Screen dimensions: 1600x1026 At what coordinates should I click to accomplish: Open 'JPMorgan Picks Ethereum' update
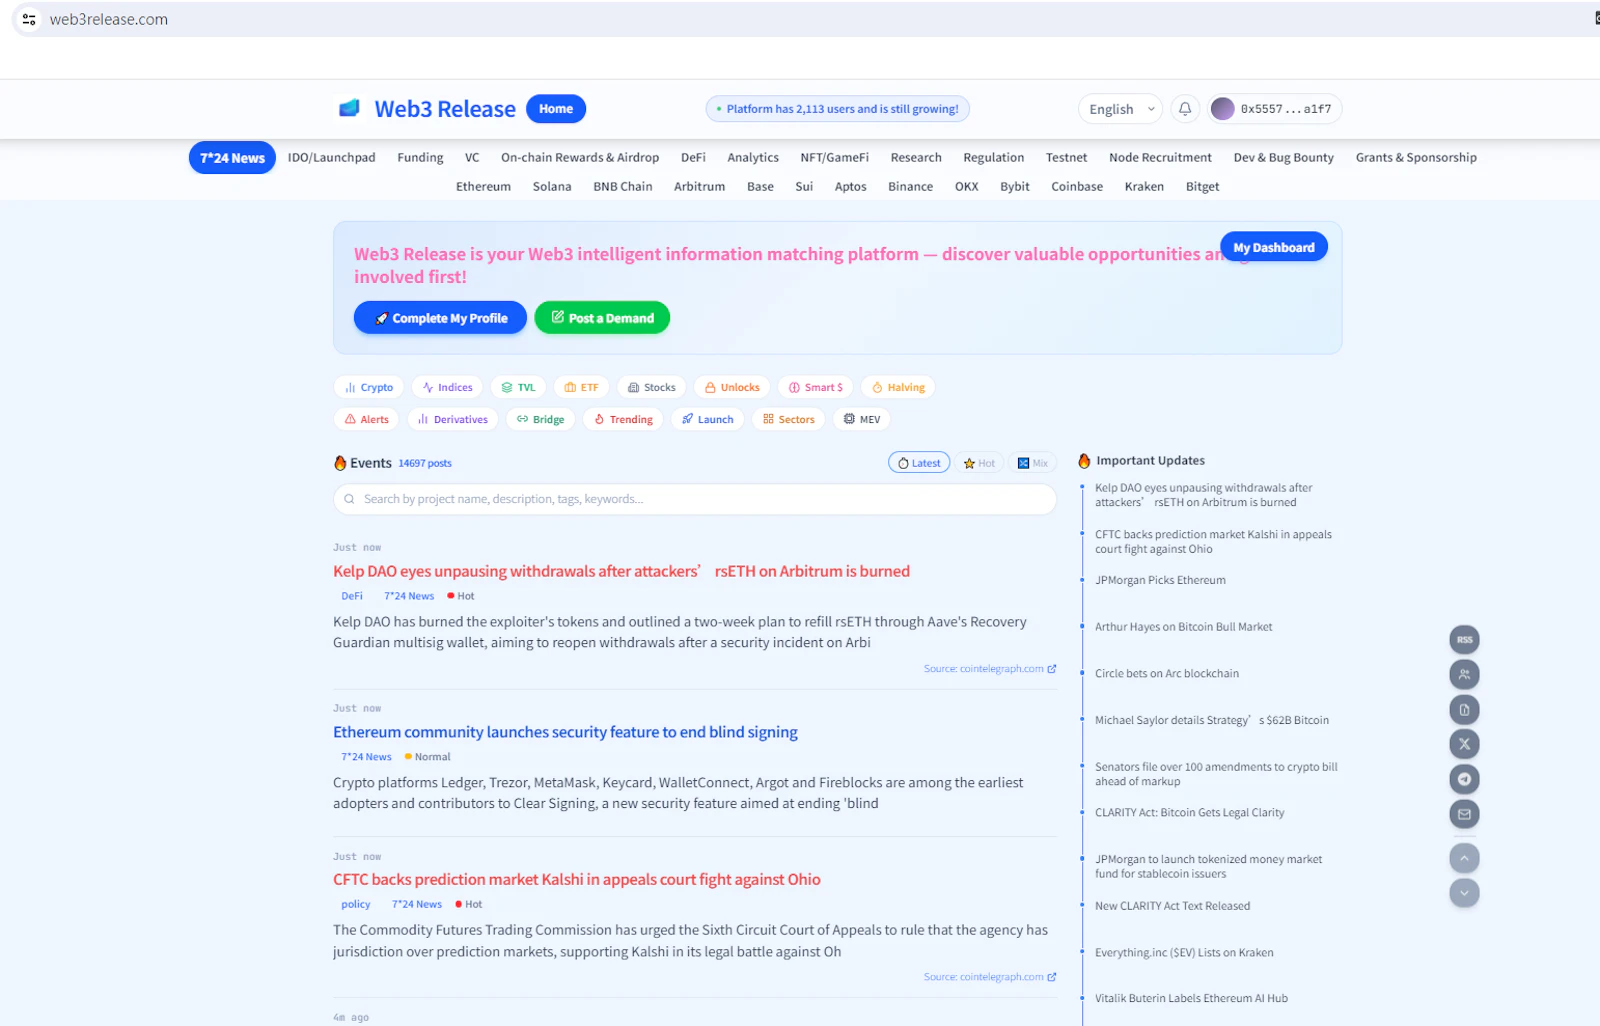pyautogui.click(x=1160, y=580)
